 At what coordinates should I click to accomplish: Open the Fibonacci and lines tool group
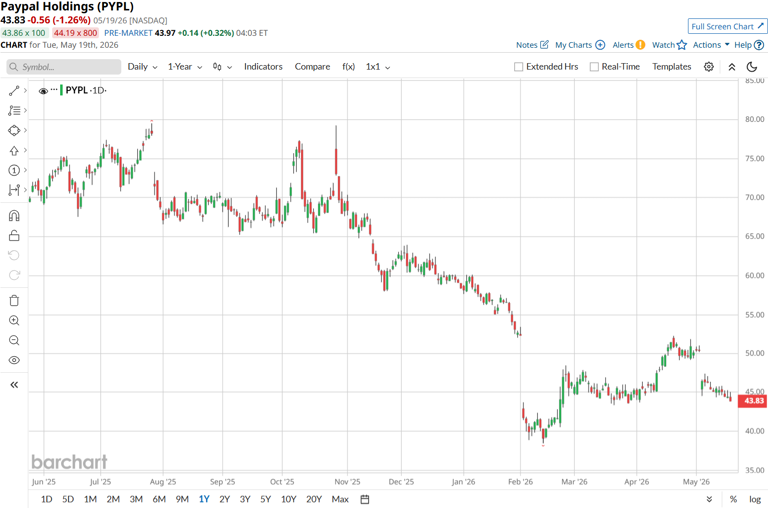14,111
